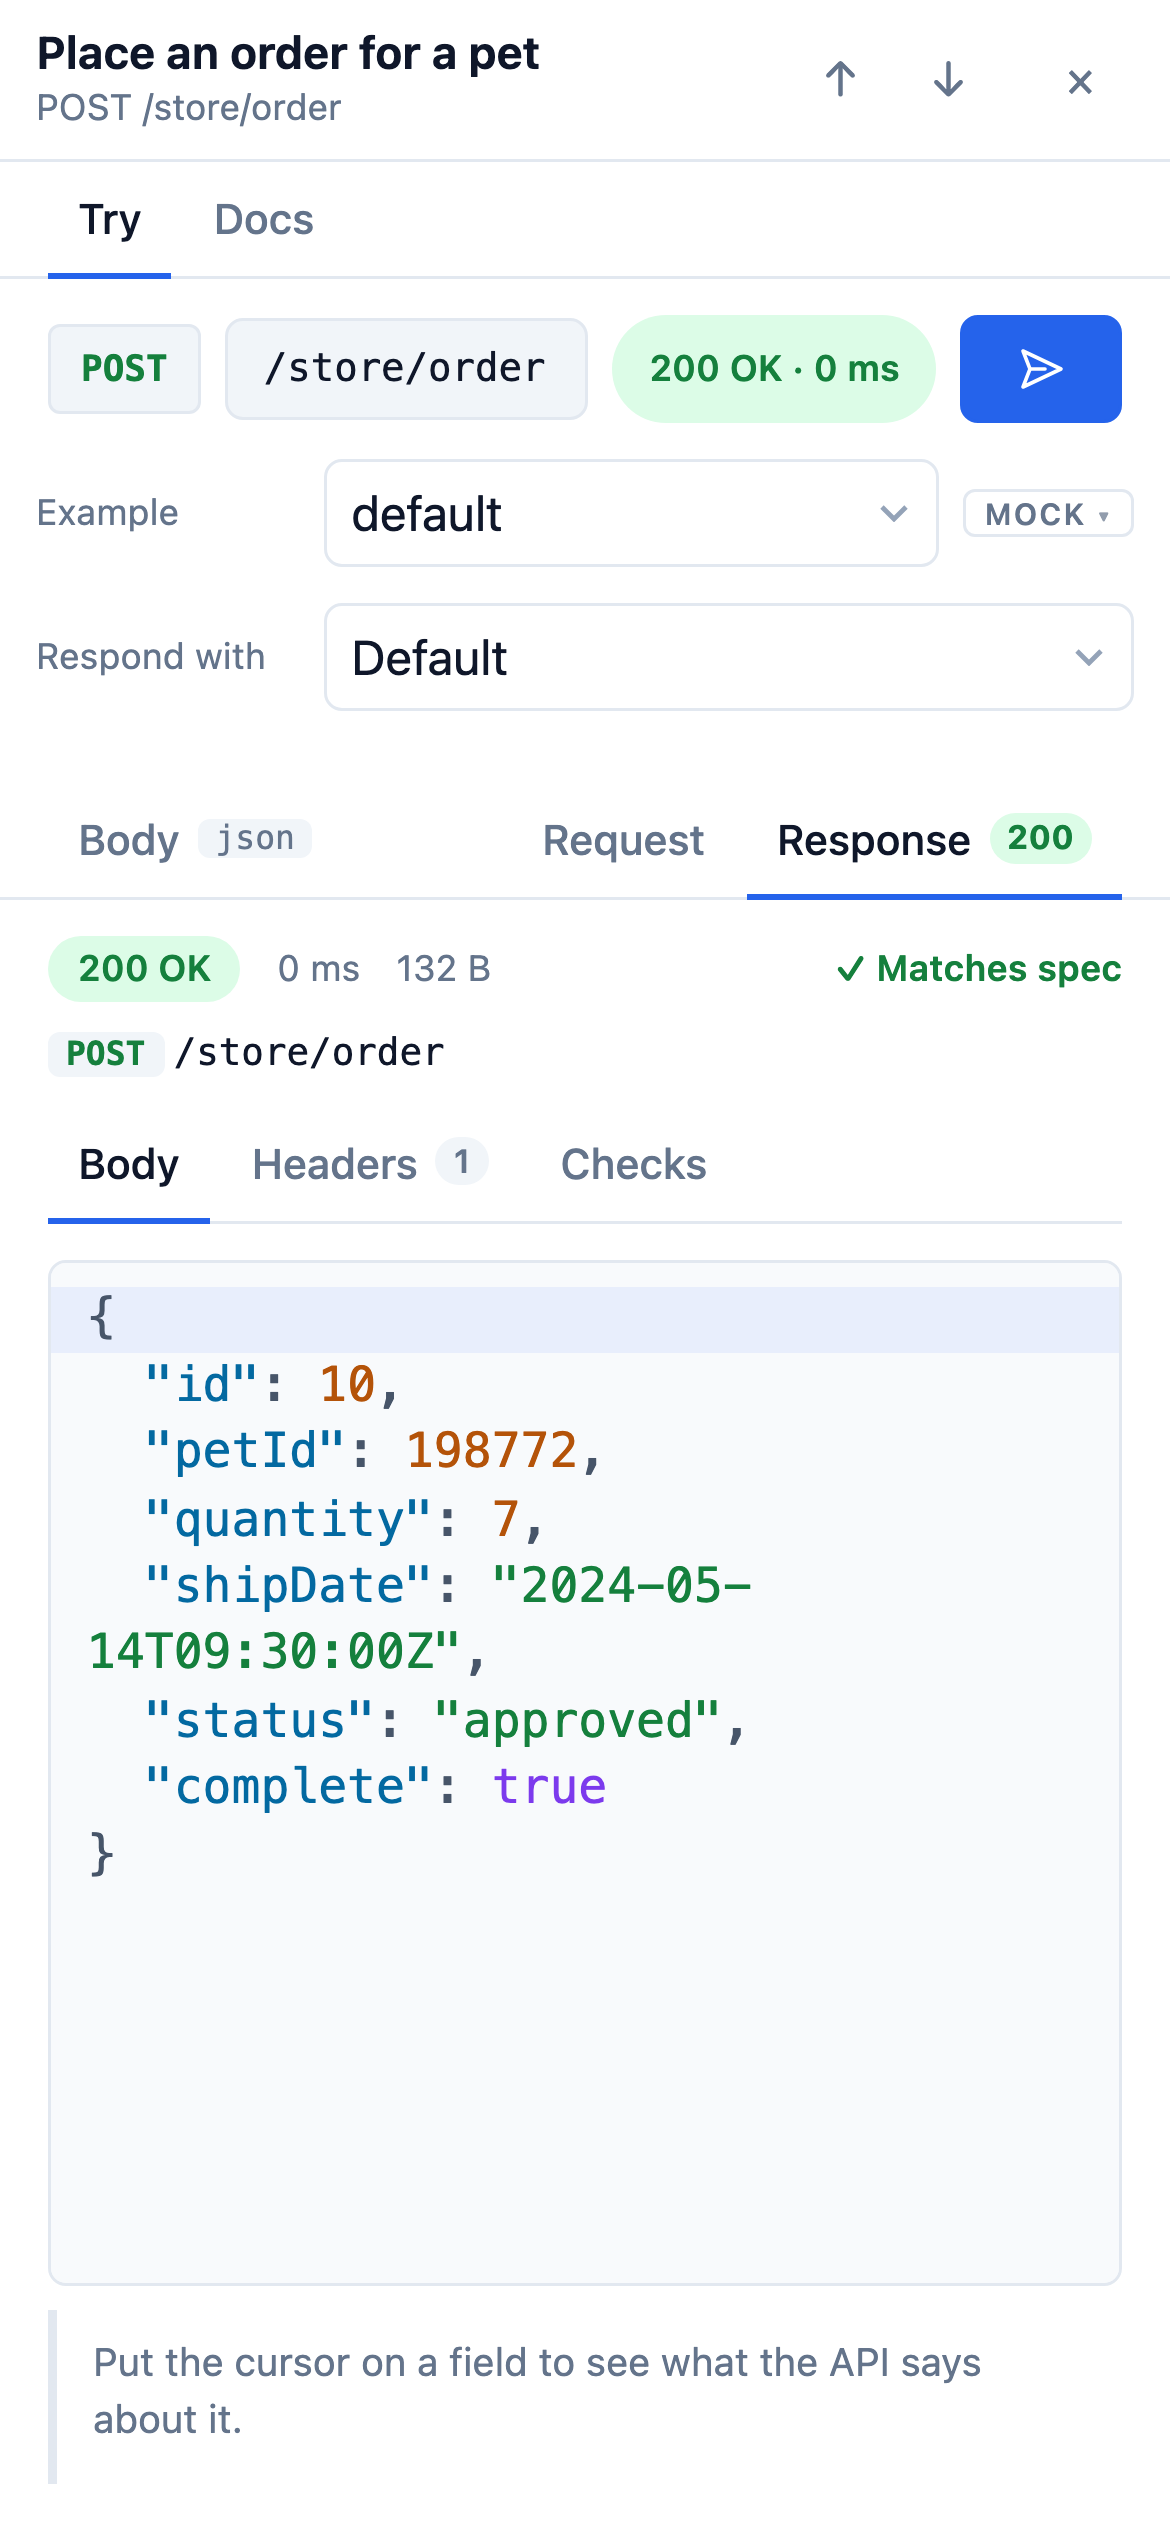Viewport: 1170px width, 2532px height.
Task: Open the Docs tab
Action: tap(264, 220)
